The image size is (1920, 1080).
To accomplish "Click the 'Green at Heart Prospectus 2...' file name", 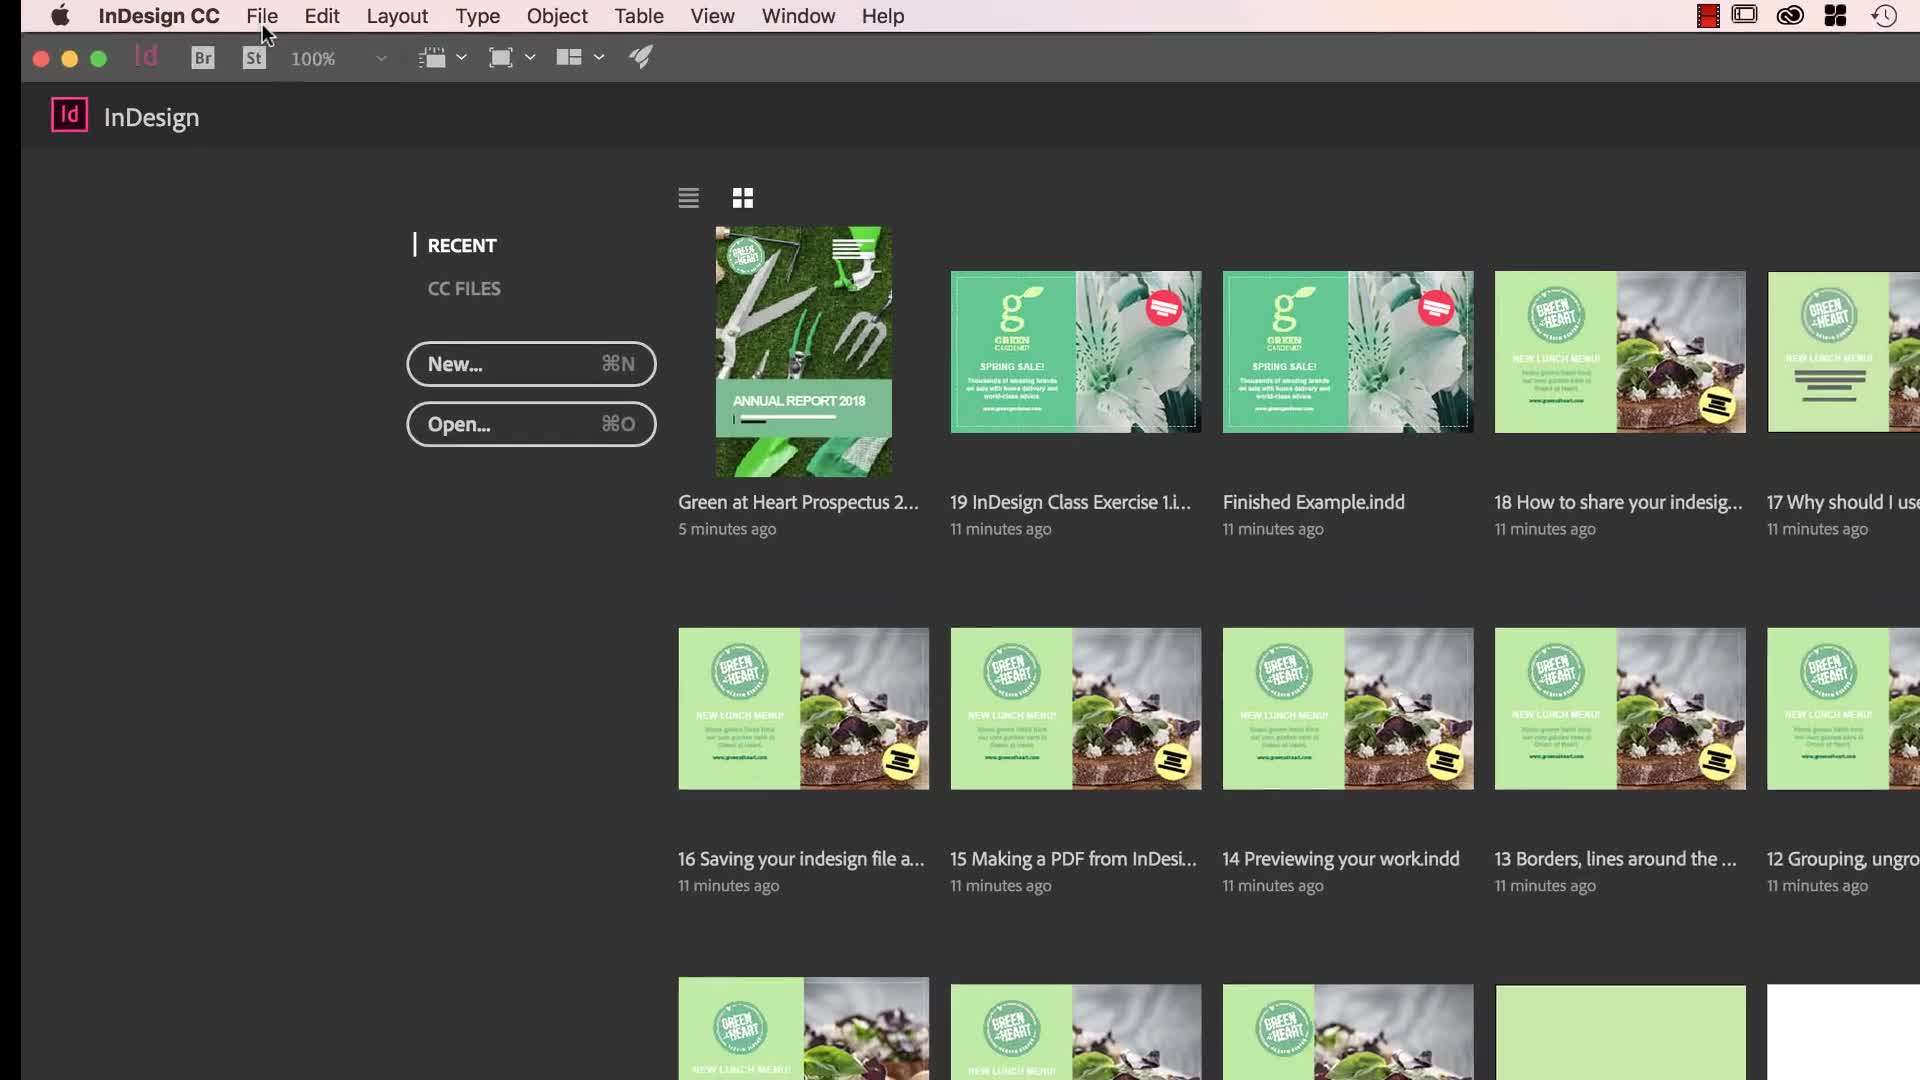I will point(798,502).
